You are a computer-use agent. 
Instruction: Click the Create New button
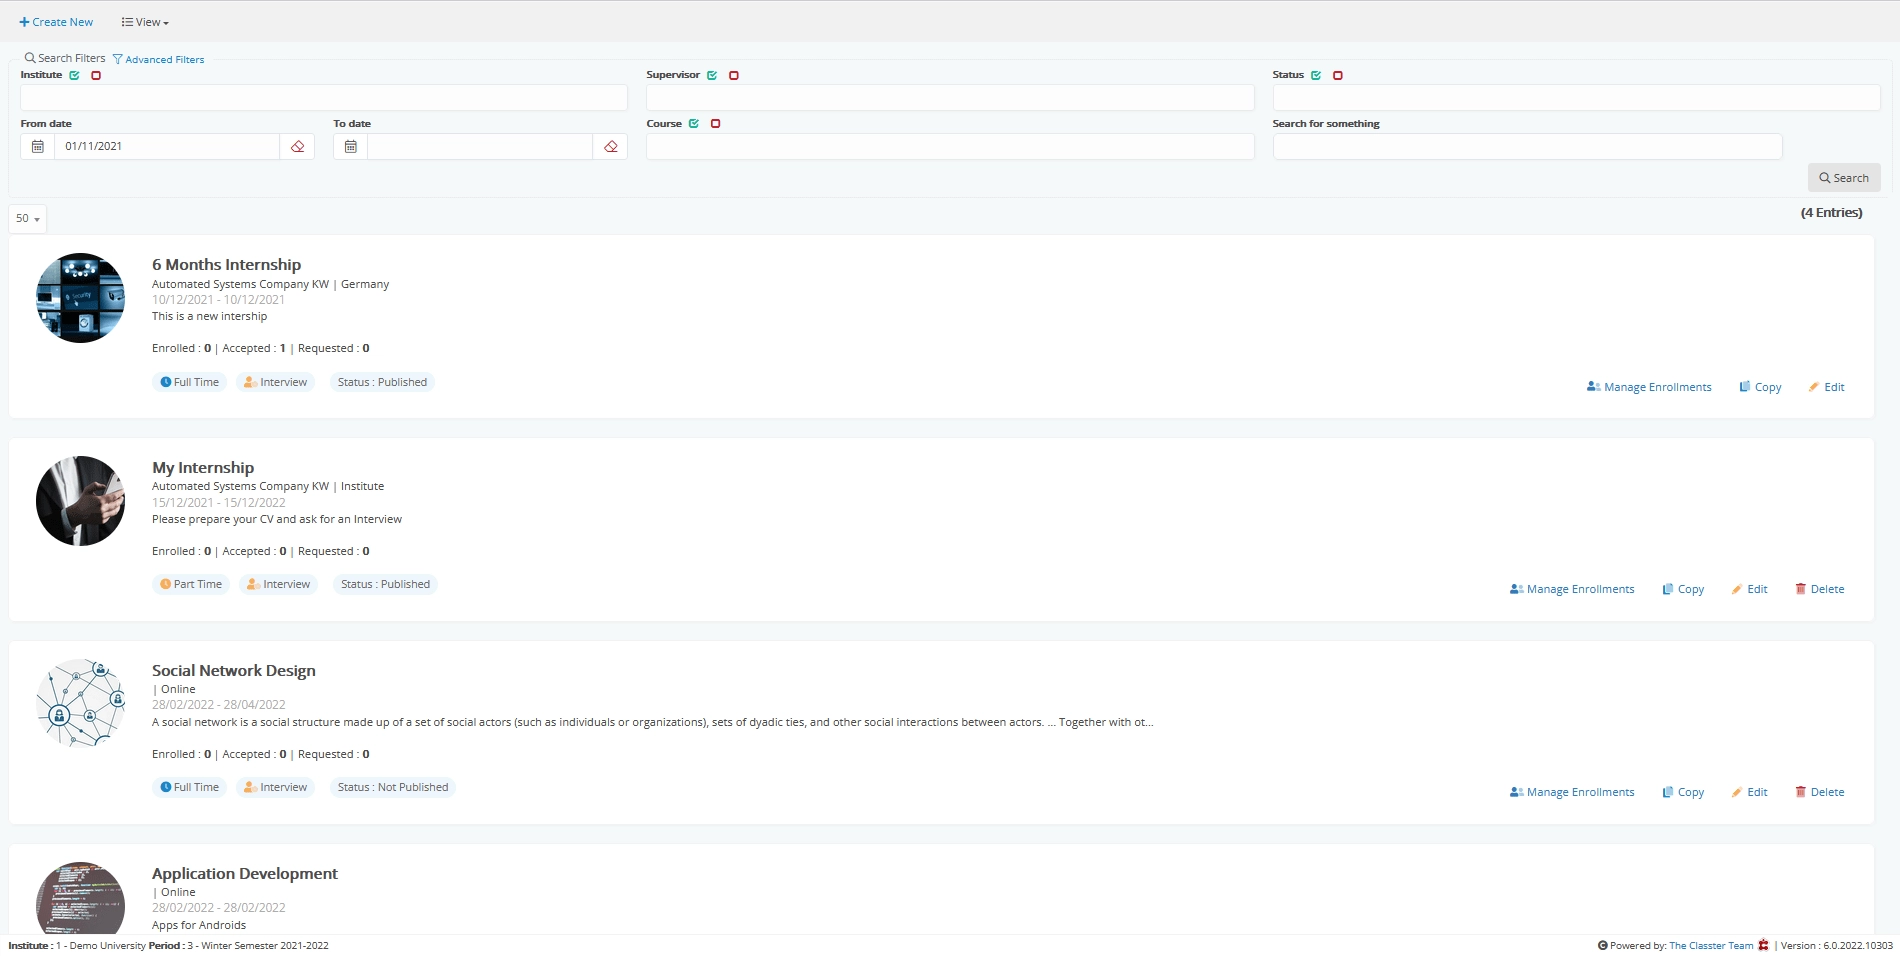coord(56,22)
